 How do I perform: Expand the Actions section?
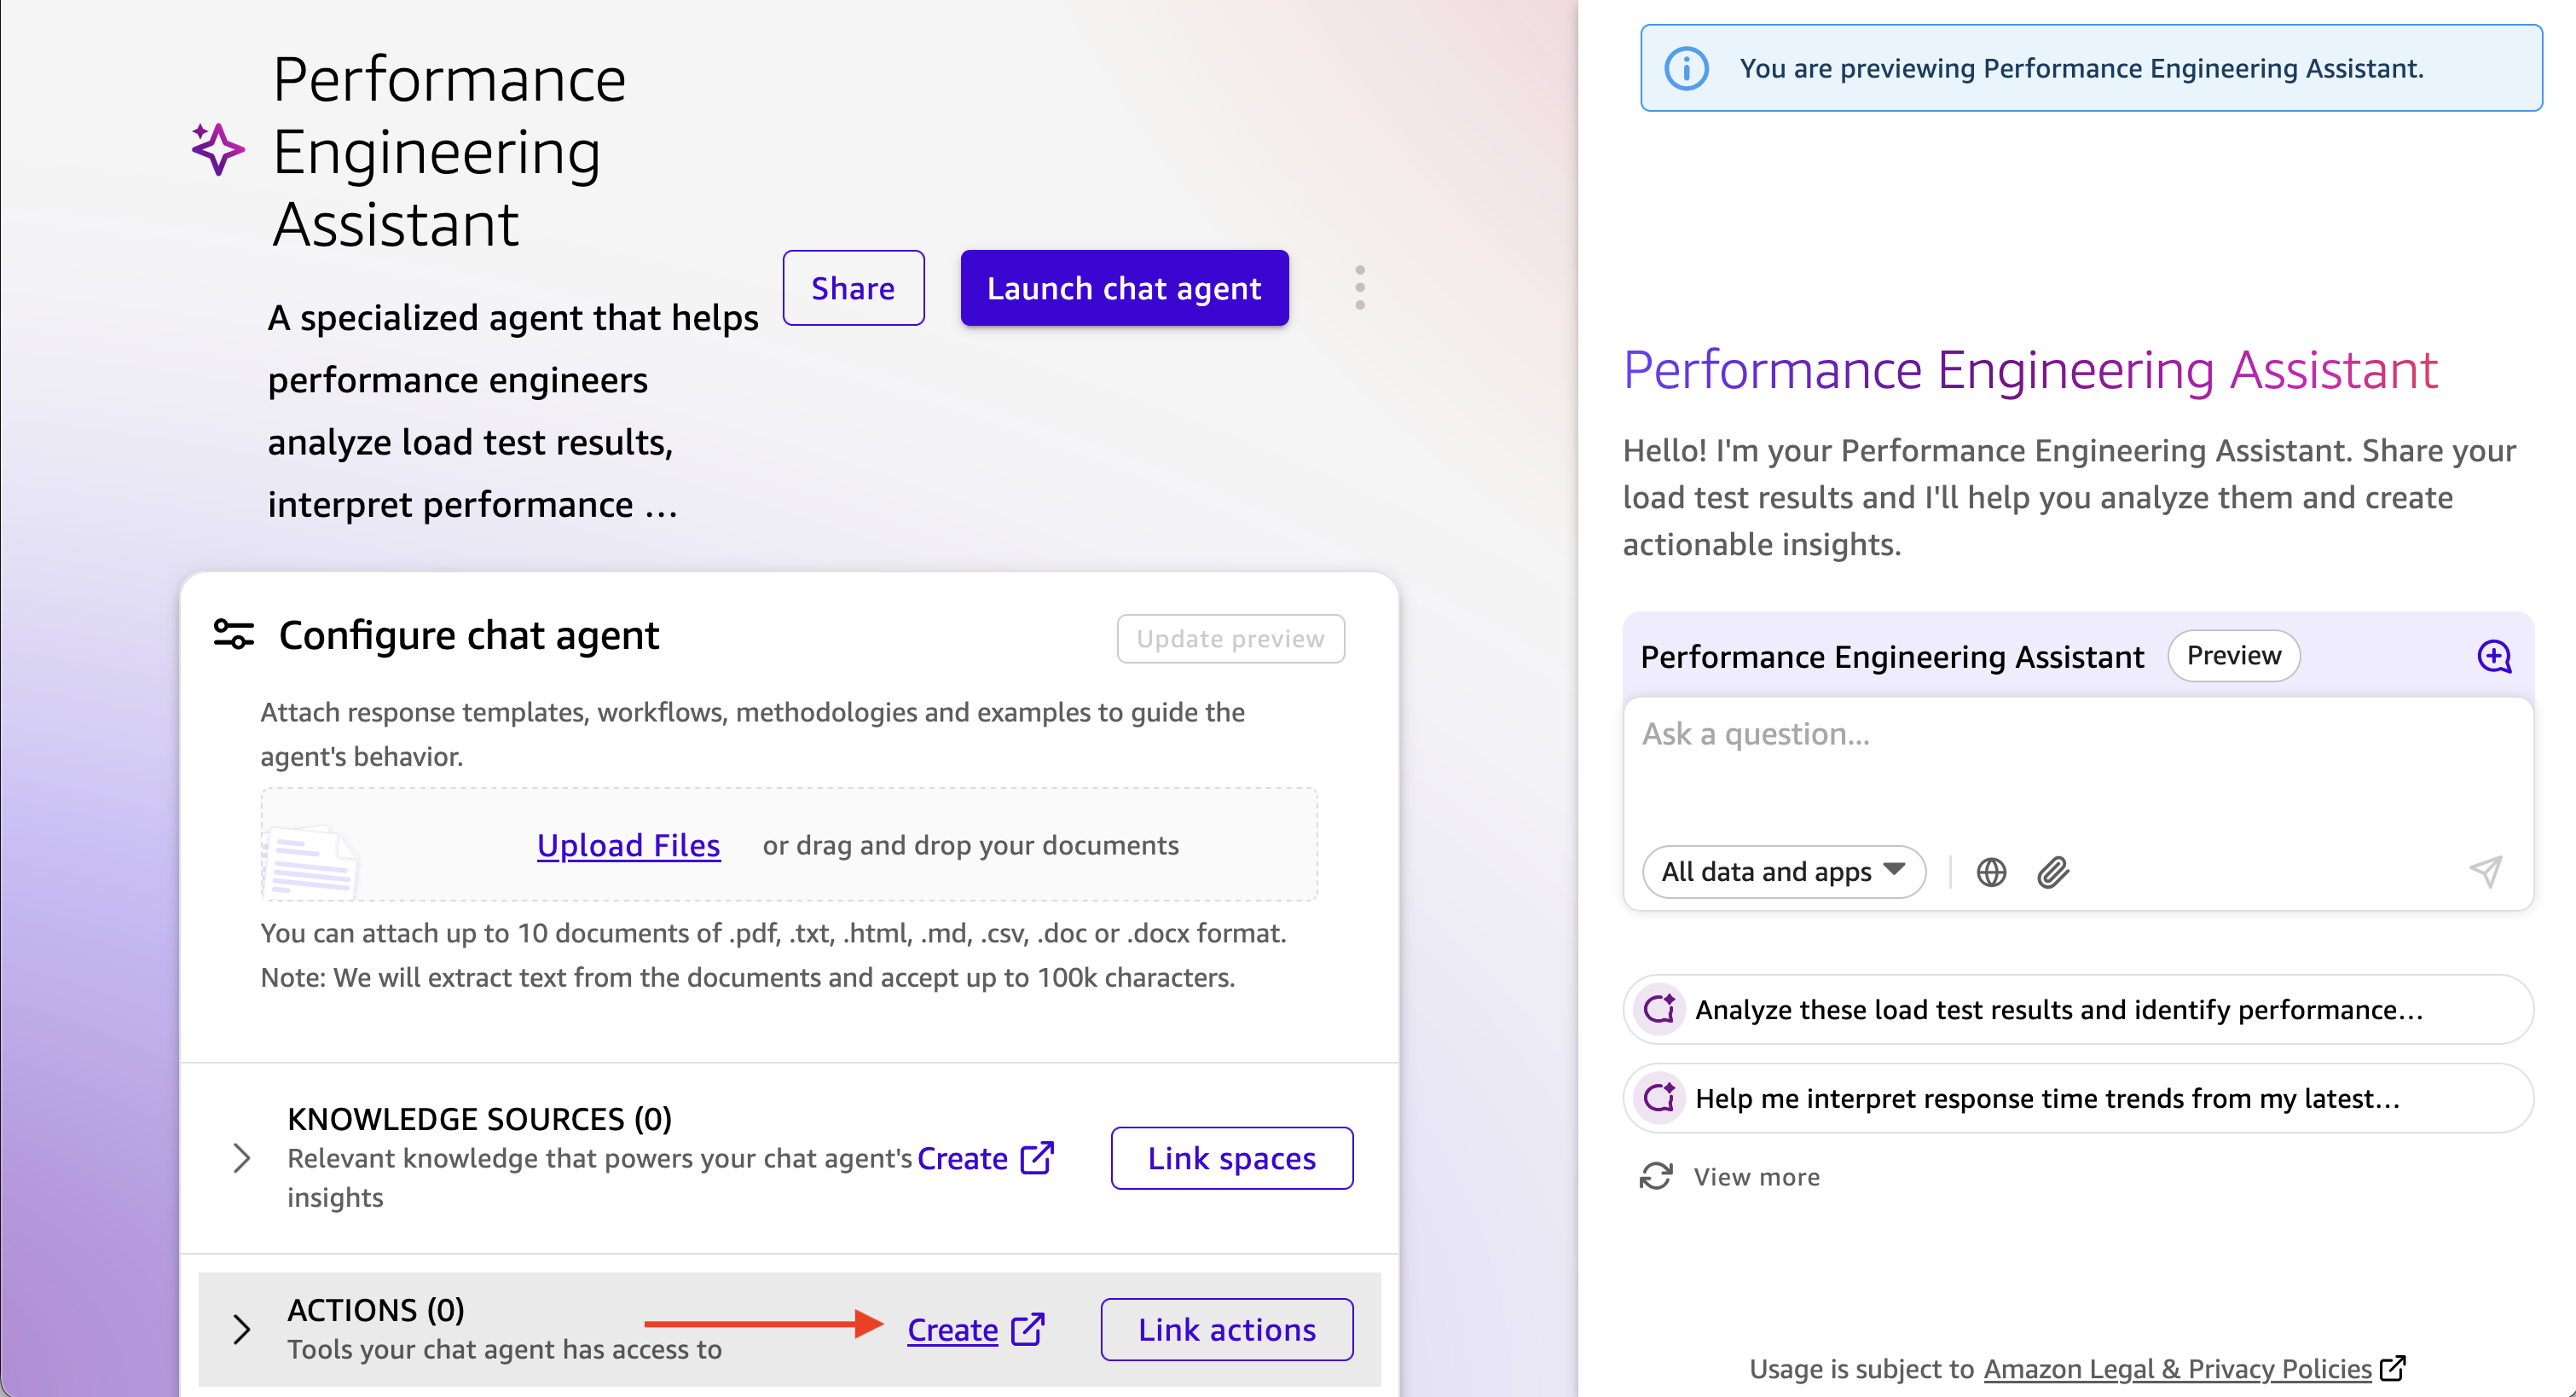[x=241, y=1330]
